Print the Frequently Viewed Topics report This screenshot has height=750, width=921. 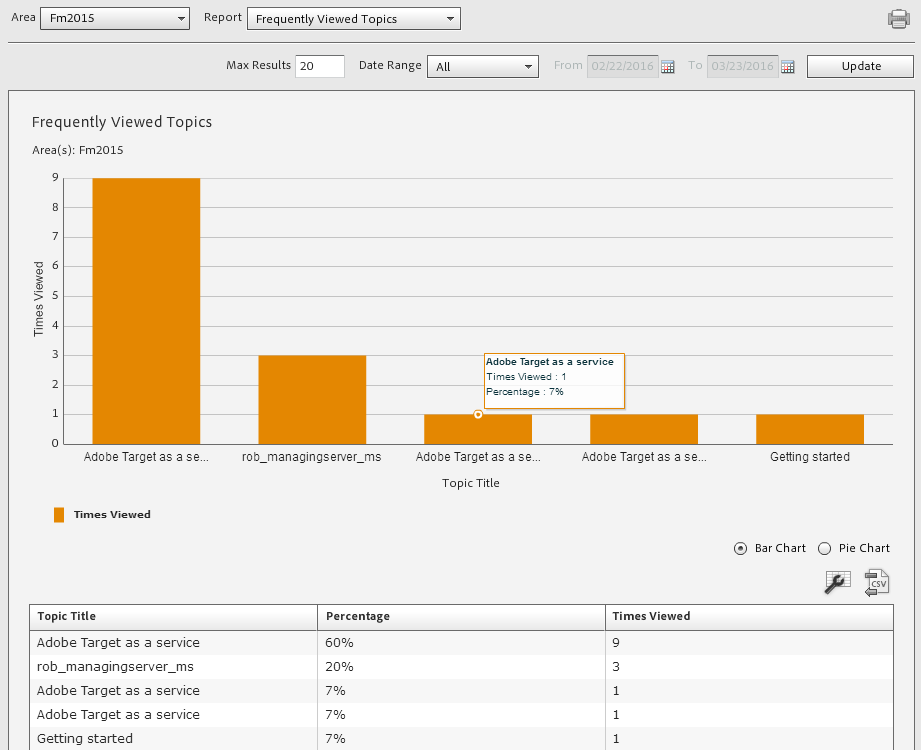coord(899,17)
